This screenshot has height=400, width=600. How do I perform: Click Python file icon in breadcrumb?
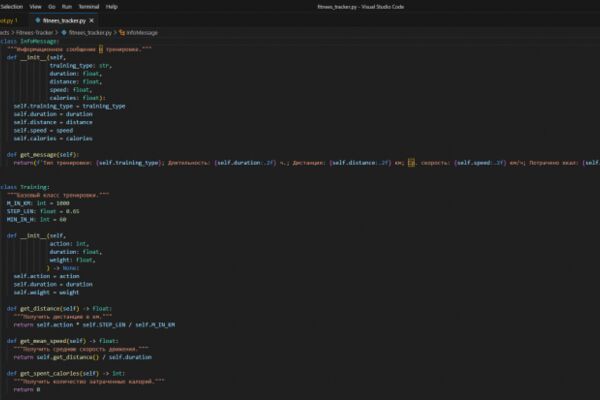click(64, 33)
